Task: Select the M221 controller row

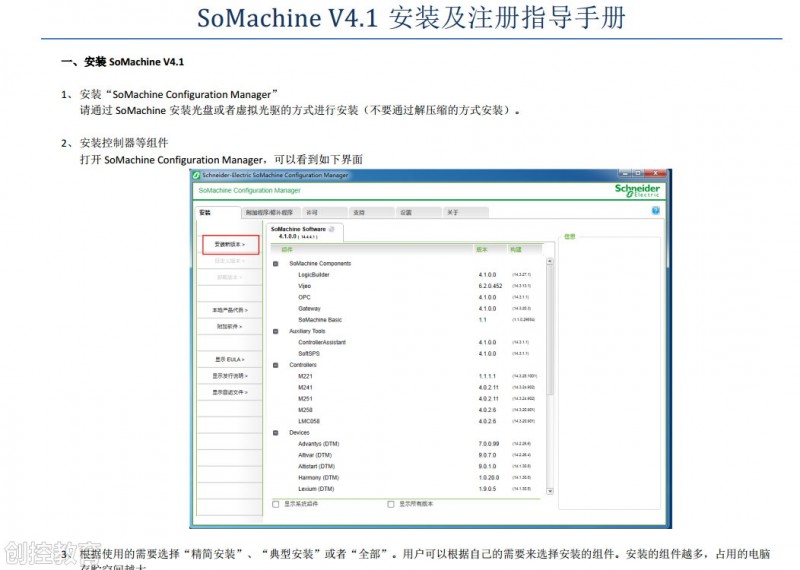Action: [408, 377]
